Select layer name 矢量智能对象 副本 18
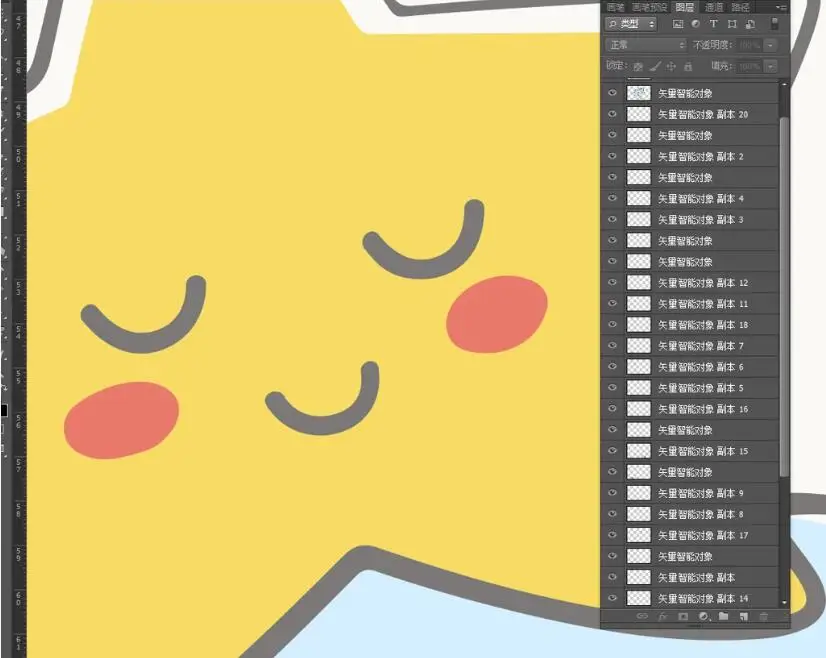This screenshot has height=658, width=826. point(703,325)
